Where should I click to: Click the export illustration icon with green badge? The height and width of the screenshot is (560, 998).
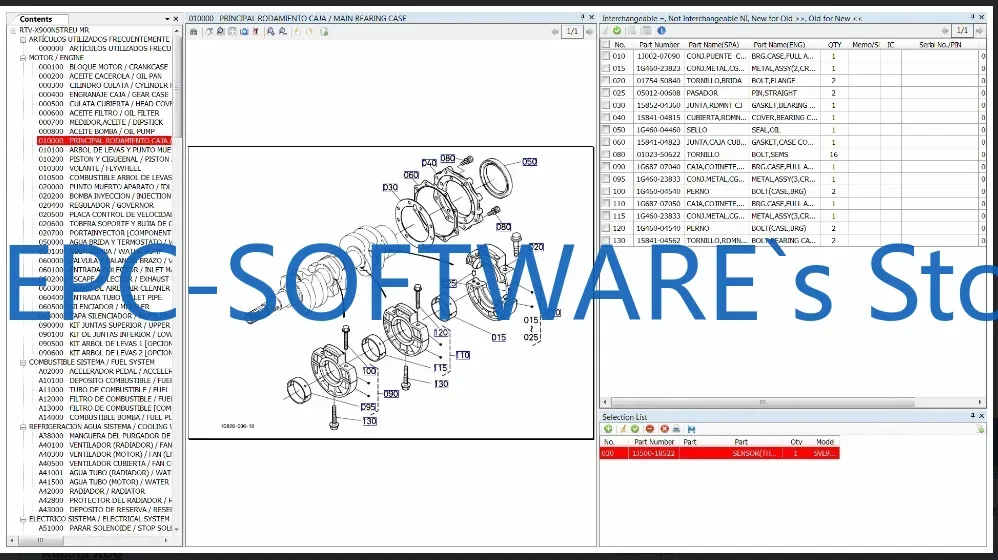coord(324,32)
